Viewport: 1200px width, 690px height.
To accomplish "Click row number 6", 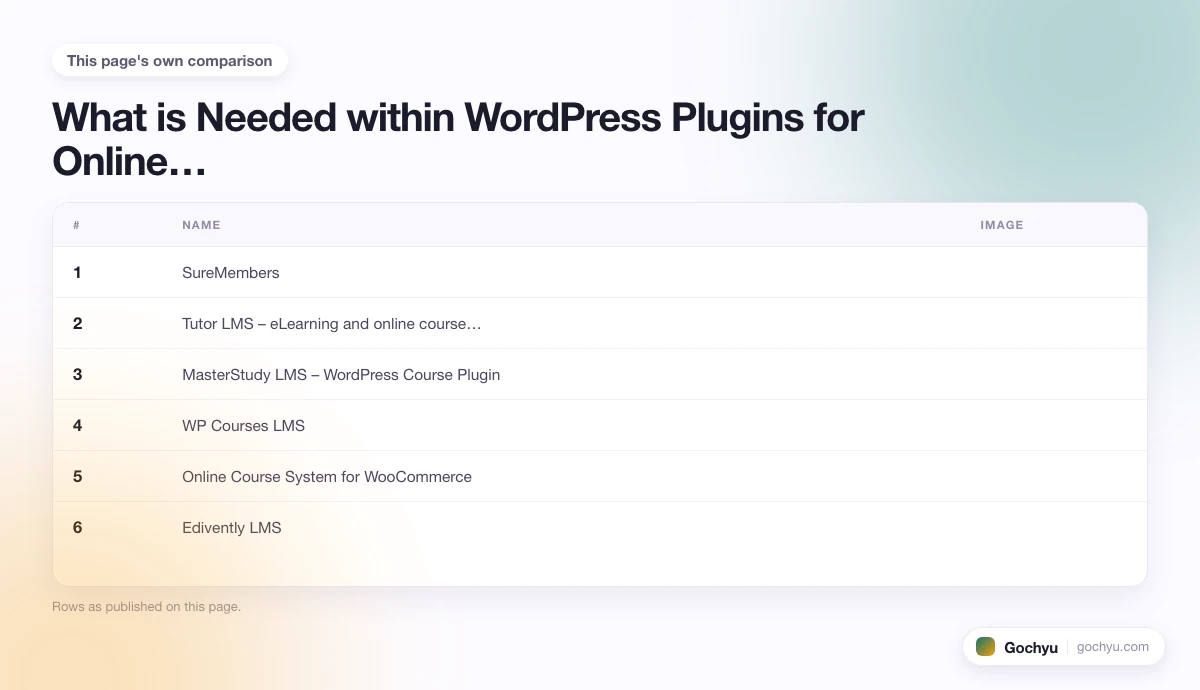I will (77, 527).
